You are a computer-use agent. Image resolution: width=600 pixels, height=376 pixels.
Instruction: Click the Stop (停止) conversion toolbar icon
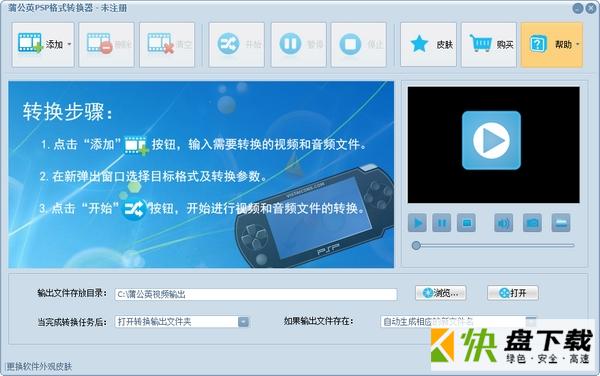coord(359,44)
